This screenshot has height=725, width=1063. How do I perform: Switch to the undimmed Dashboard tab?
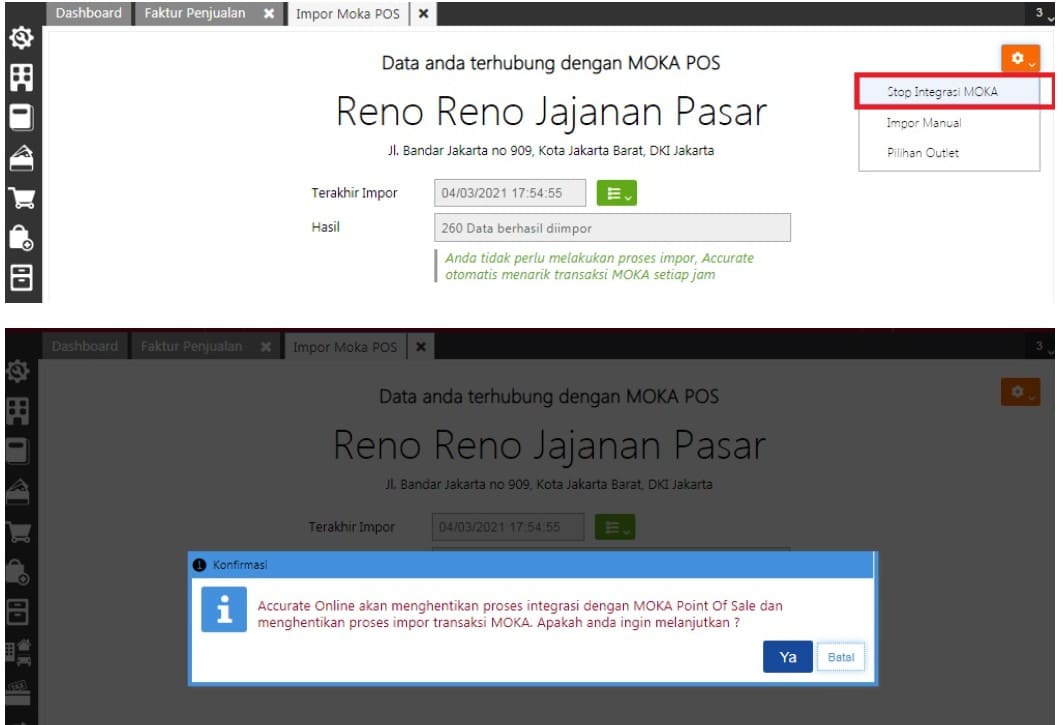89,14
